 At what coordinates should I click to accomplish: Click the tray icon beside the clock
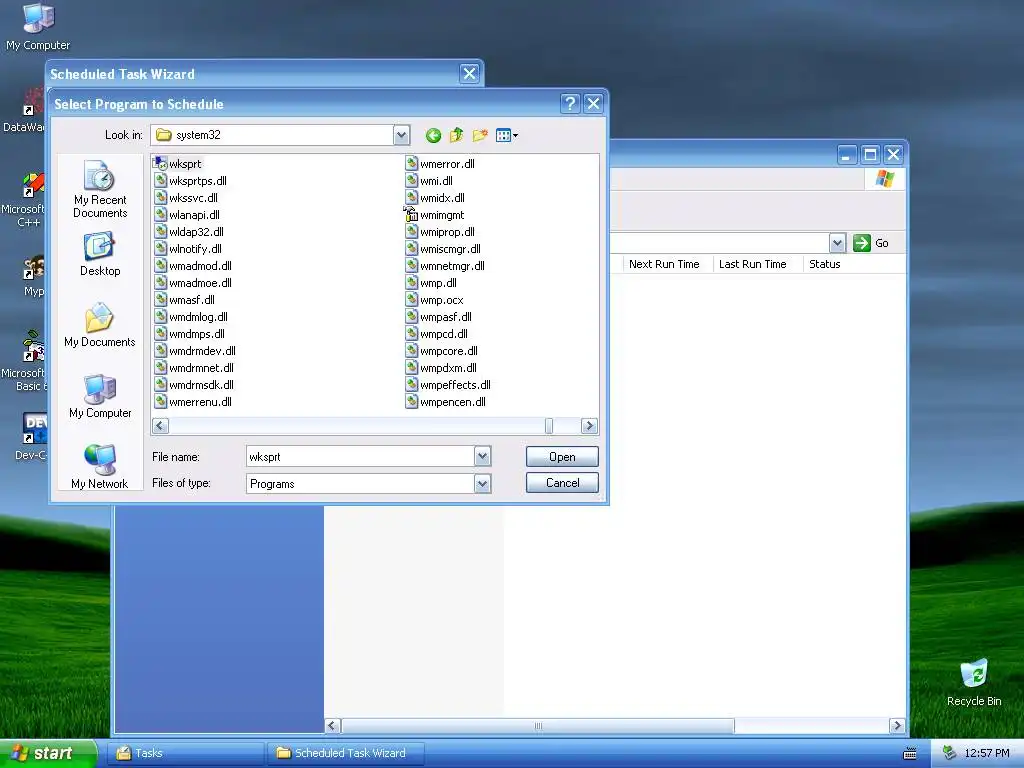pyautogui.click(x=949, y=753)
